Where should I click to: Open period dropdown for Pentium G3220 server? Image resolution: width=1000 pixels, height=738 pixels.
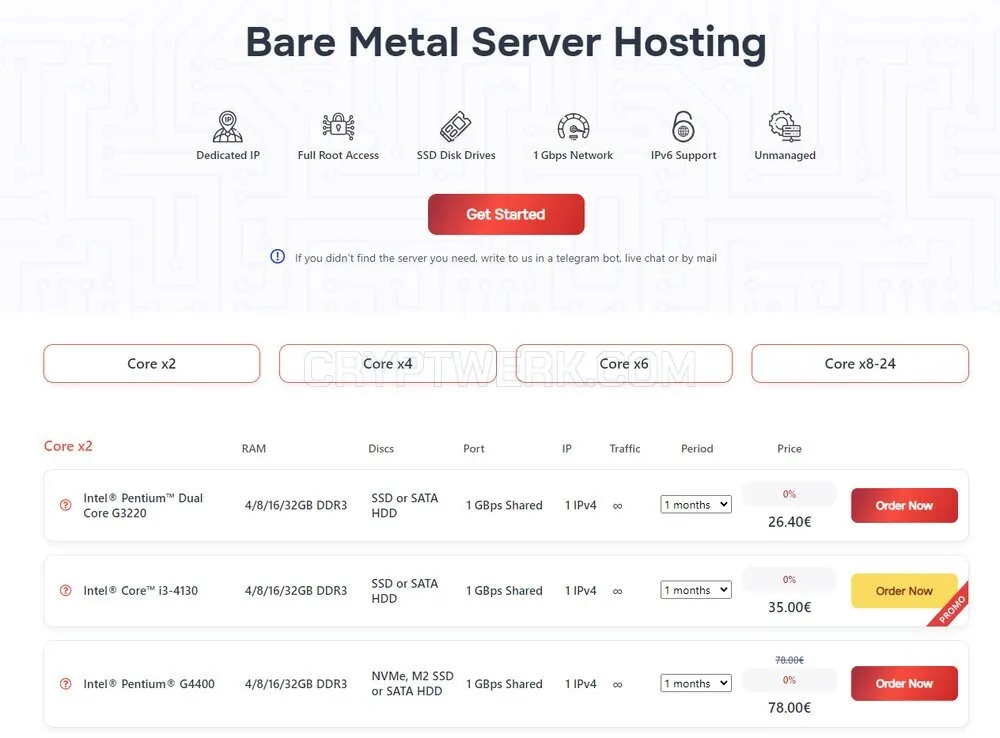(696, 505)
